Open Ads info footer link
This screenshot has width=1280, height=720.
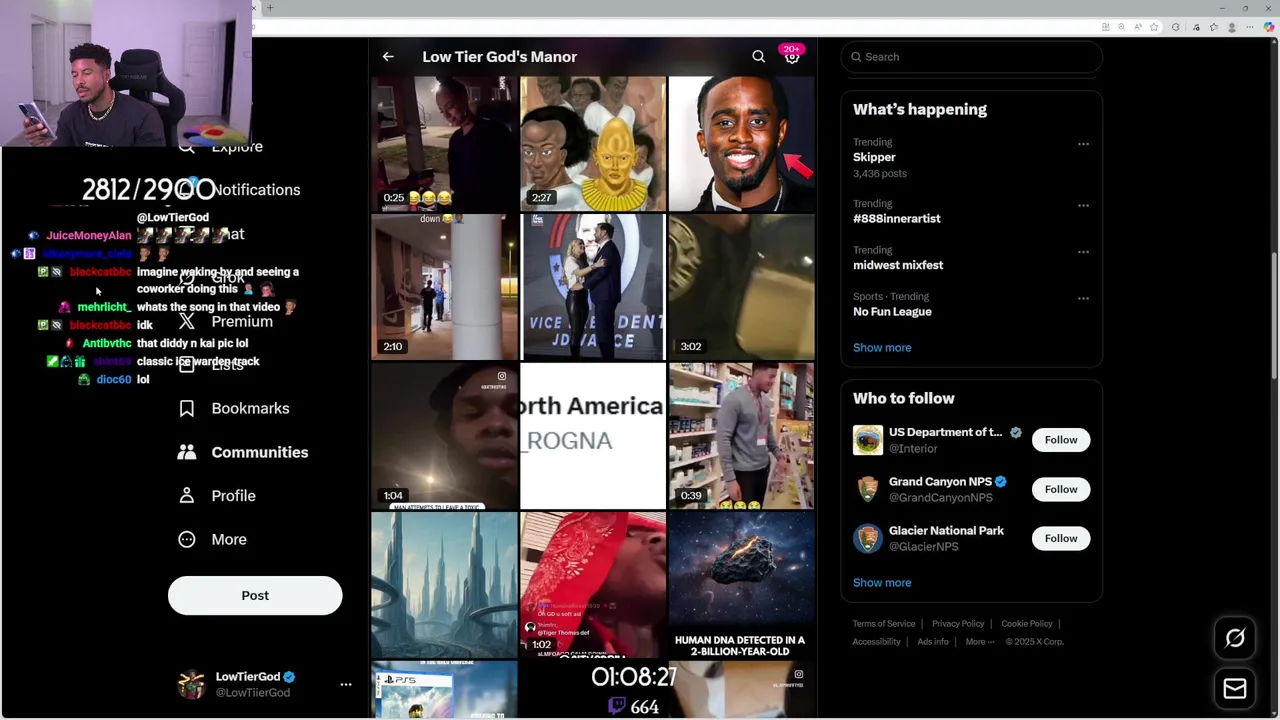(933, 642)
